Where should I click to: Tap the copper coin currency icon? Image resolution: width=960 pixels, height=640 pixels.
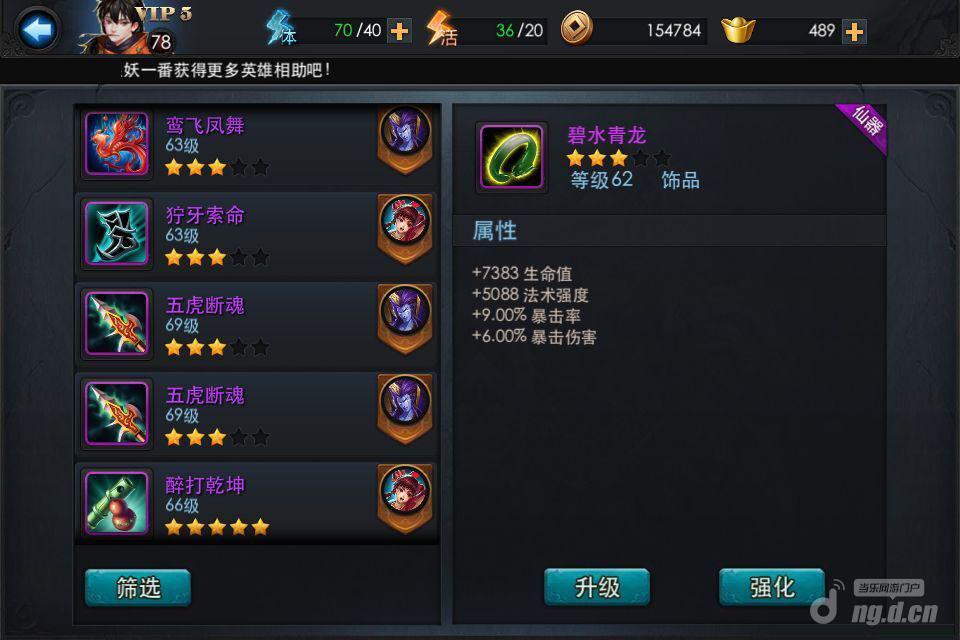pyautogui.click(x=577, y=29)
